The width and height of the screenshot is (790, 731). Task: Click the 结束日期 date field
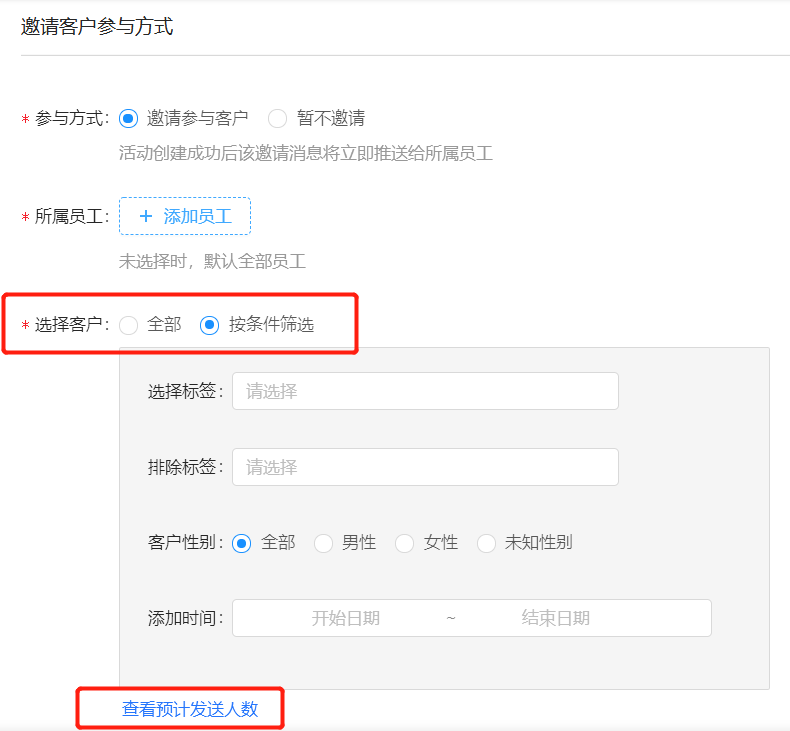coord(556,618)
